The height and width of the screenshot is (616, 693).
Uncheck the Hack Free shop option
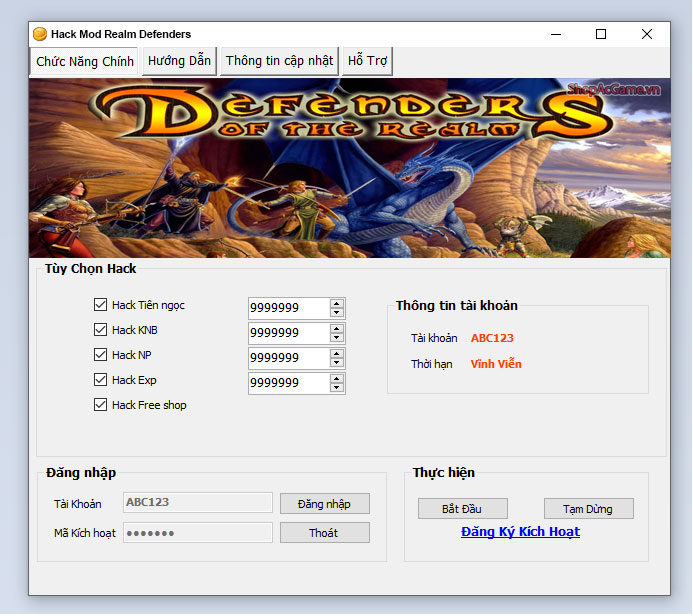pyautogui.click(x=100, y=405)
